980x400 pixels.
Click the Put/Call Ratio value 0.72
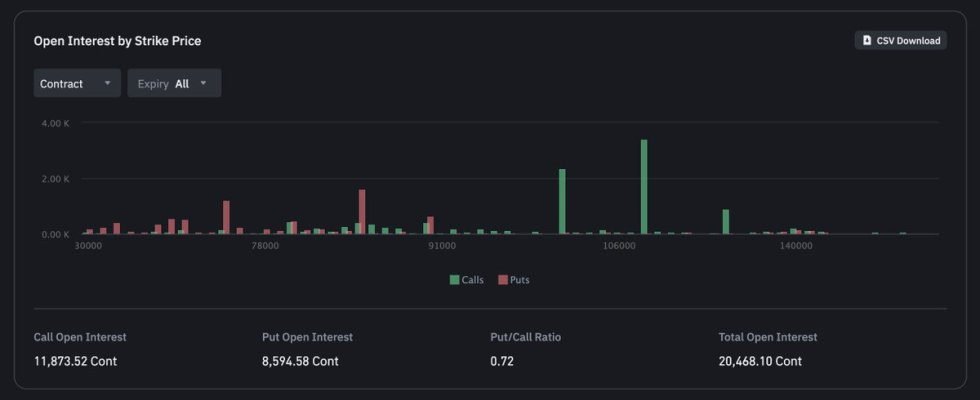click(x=502, y=361)
